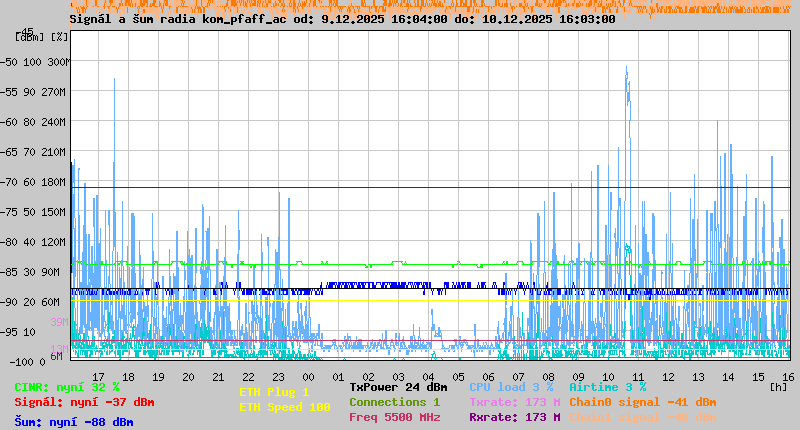Click the [h] unit label at axis end
The height and width of the screenshot is (430, 800).
778,387
